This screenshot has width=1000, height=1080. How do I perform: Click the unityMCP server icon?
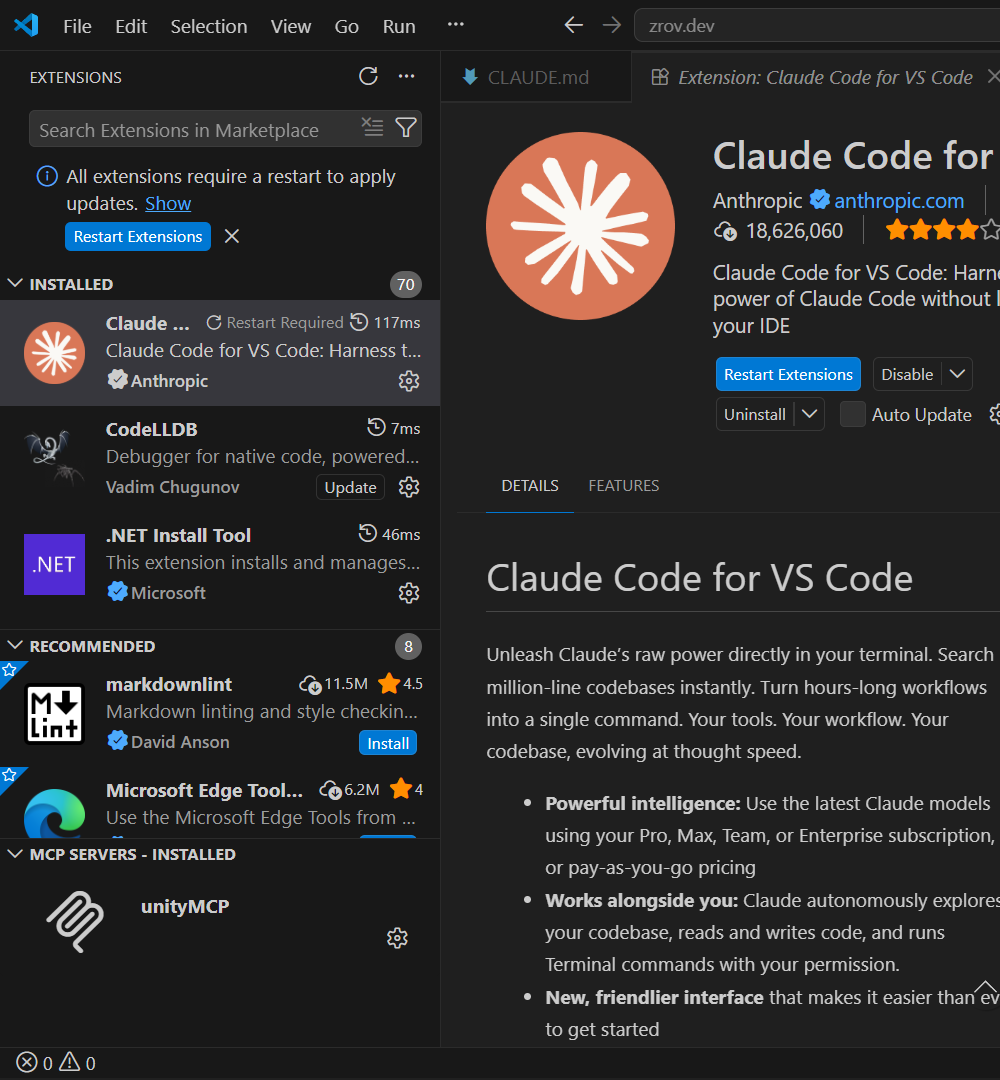[75, 922]
